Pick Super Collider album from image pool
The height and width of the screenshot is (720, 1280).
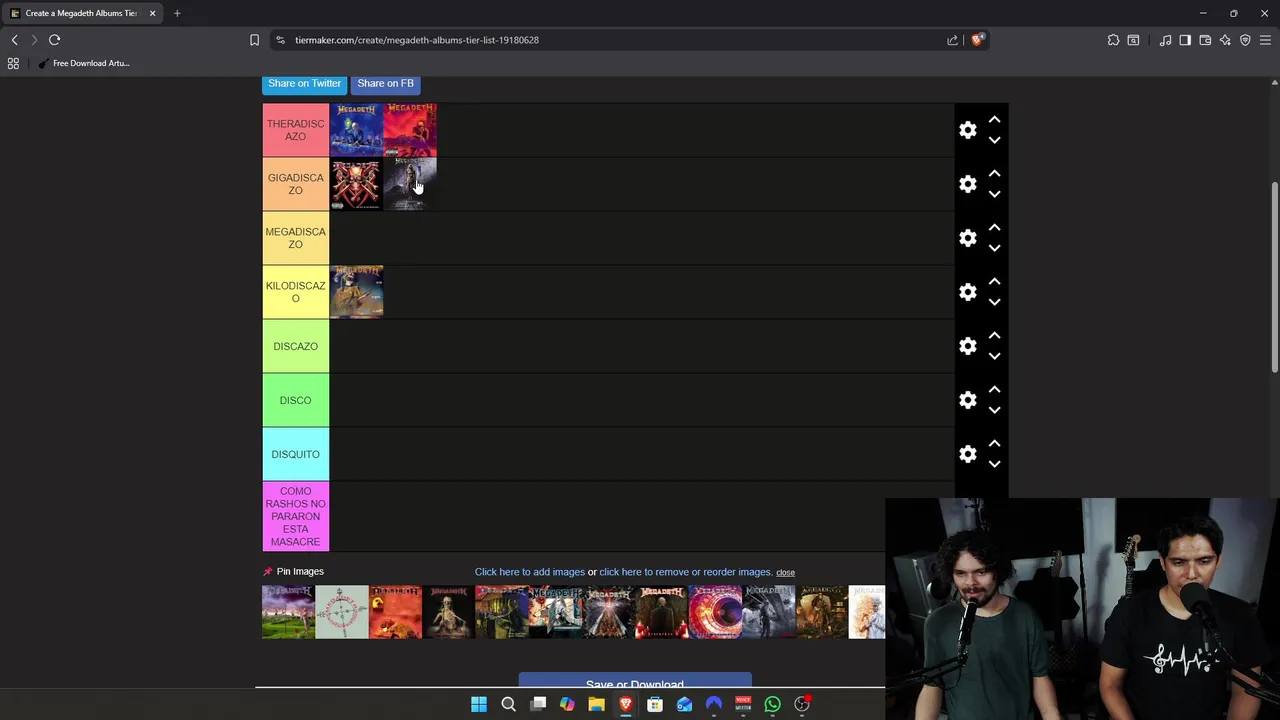point(715,612)
